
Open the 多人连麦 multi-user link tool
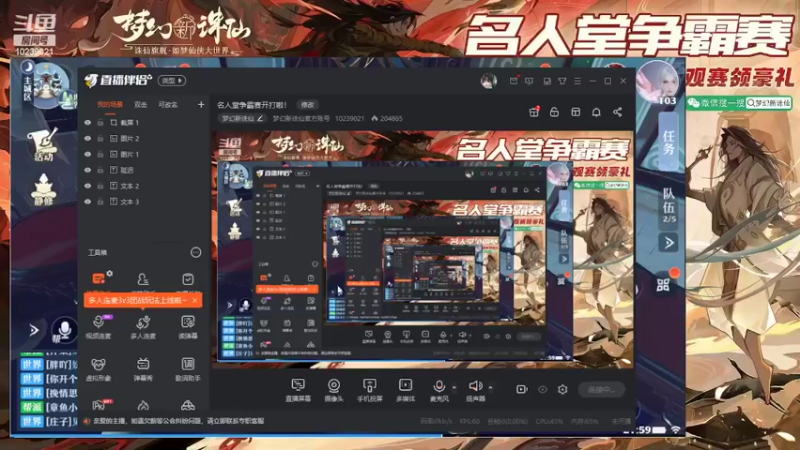tap(143, 327)
